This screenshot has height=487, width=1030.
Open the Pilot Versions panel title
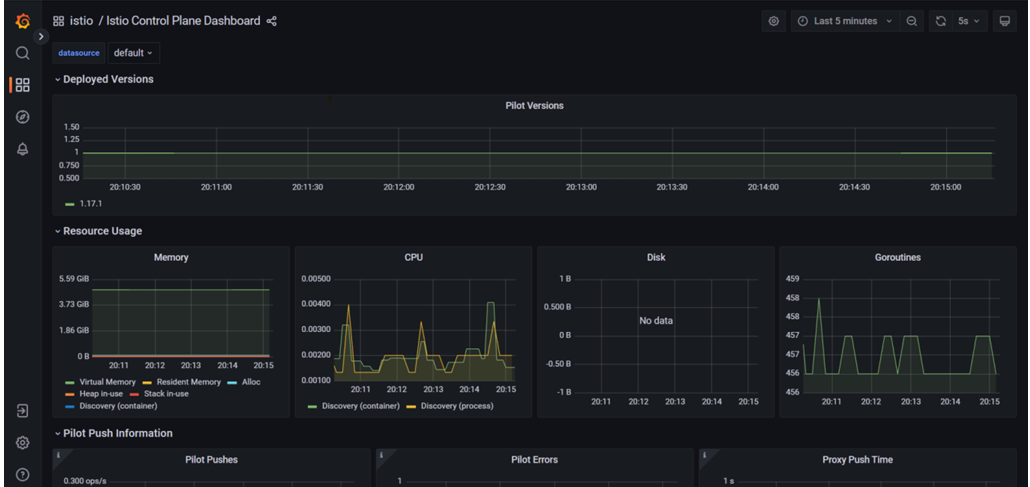[534, 105]
